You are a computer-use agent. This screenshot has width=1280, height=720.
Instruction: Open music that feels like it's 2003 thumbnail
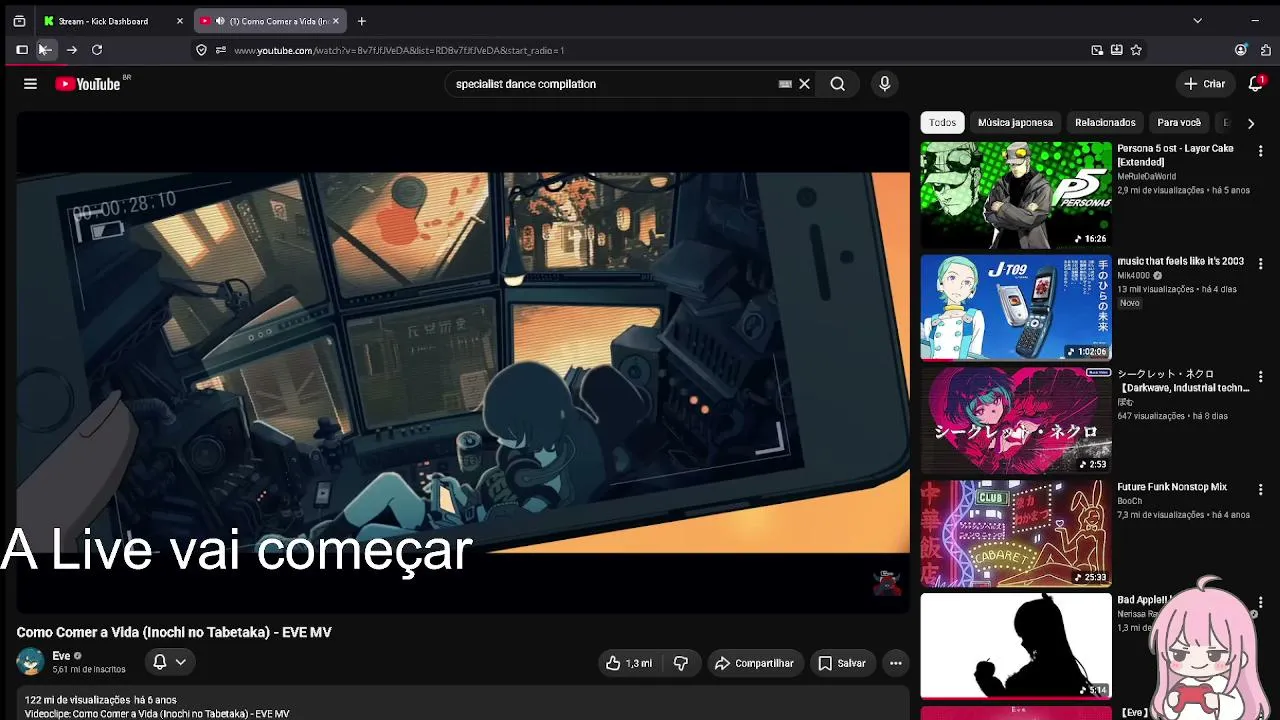coord(1016,308)
